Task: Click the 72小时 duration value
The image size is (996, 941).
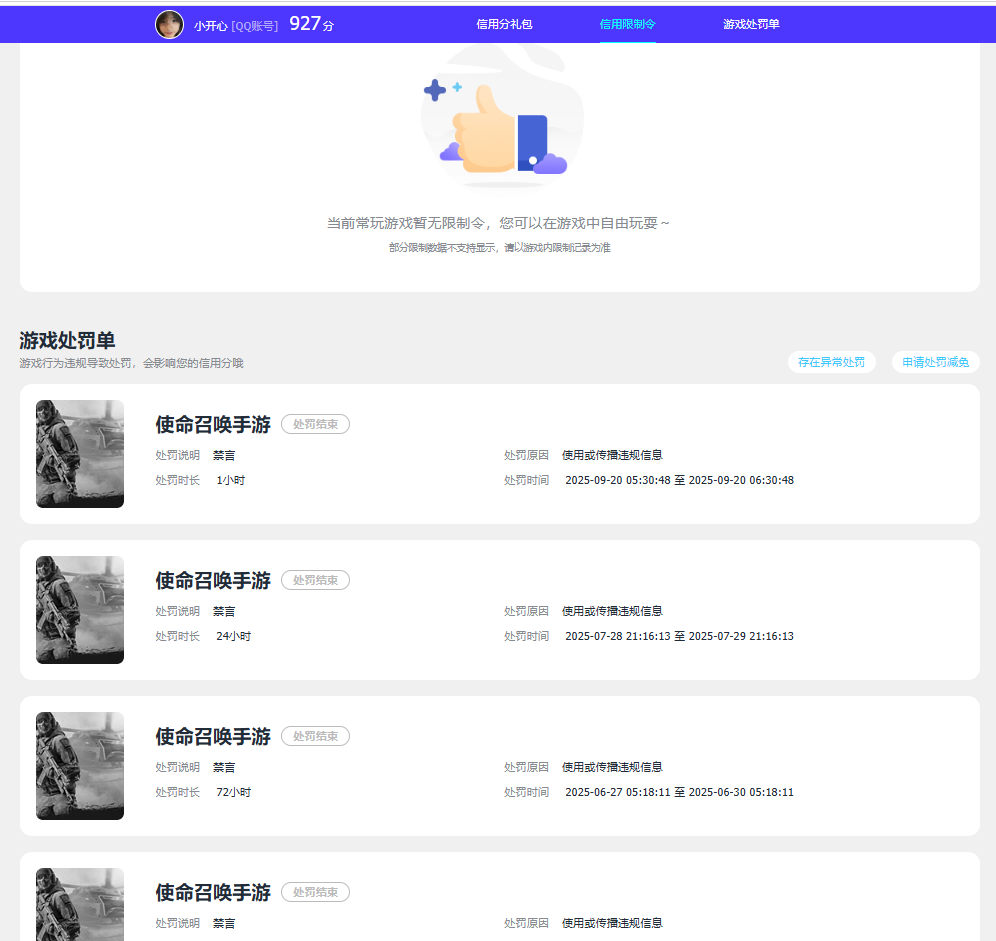Action: coord(234,792)
